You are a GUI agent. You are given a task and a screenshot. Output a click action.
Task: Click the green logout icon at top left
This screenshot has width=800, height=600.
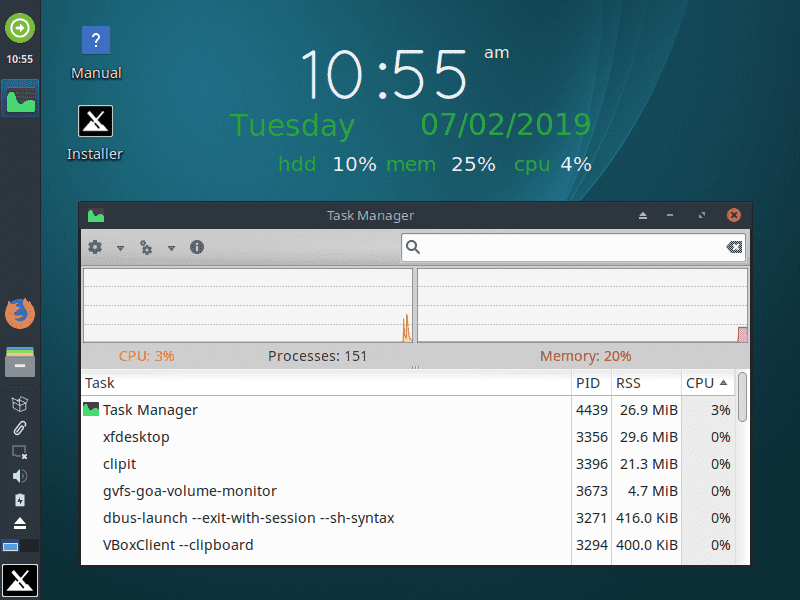(x=20, y=28)
